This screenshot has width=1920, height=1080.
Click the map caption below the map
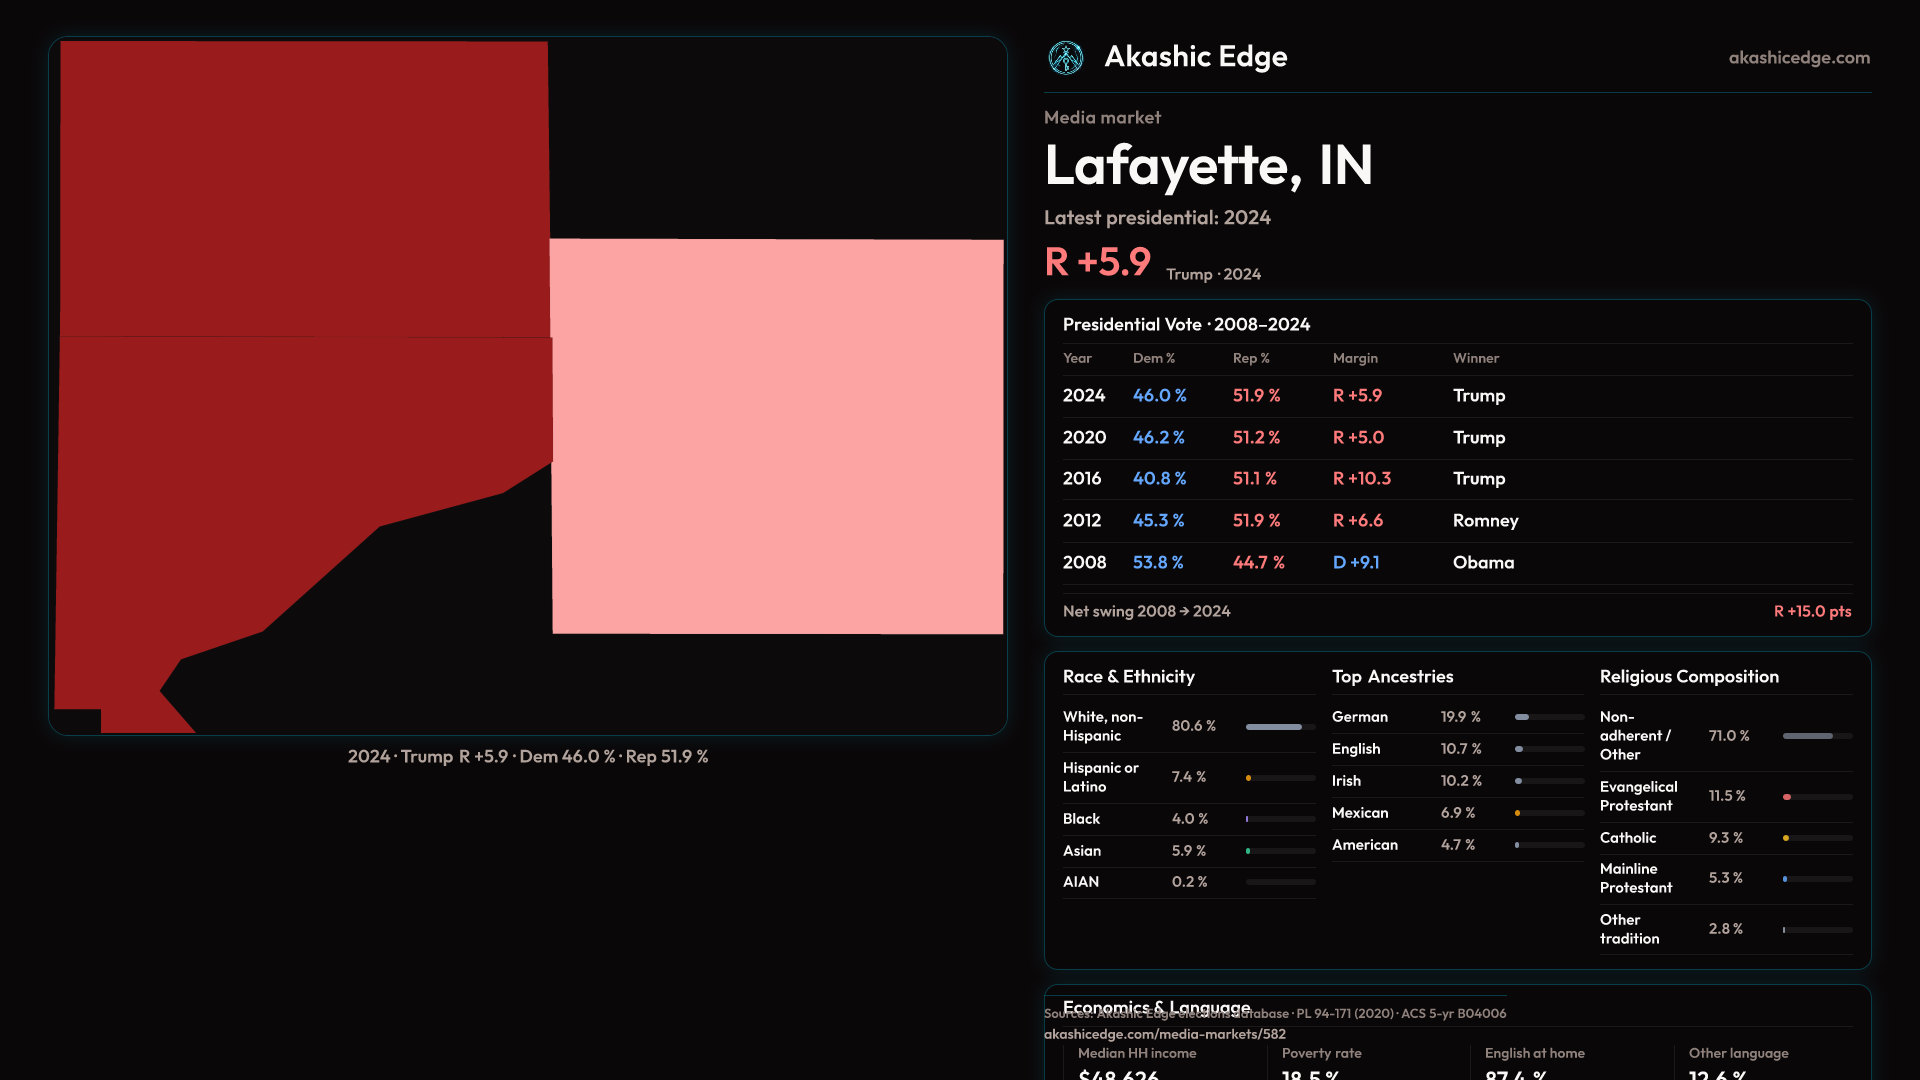pos(527,757)
